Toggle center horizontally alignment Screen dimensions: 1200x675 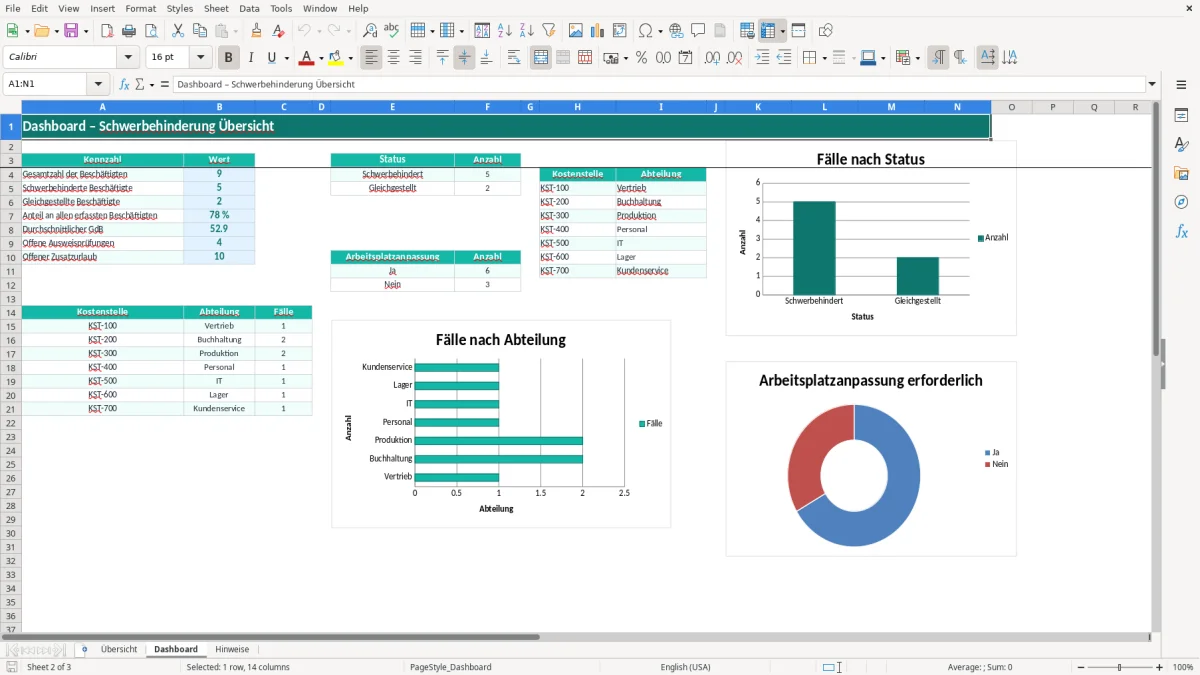coord(394,58)
